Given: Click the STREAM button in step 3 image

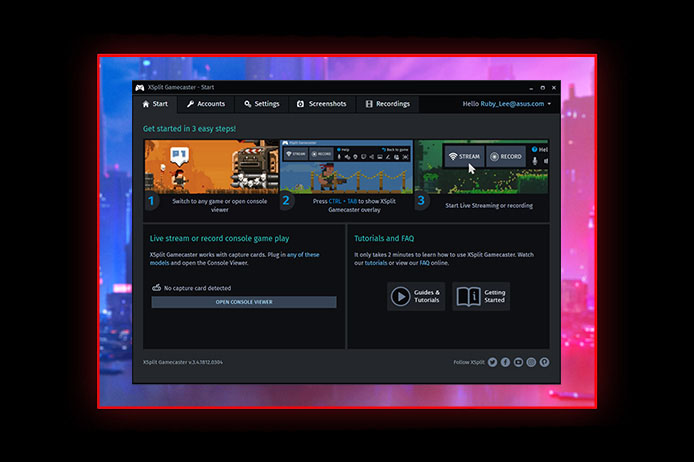Looking at the screenshot, I should point(464,157).
